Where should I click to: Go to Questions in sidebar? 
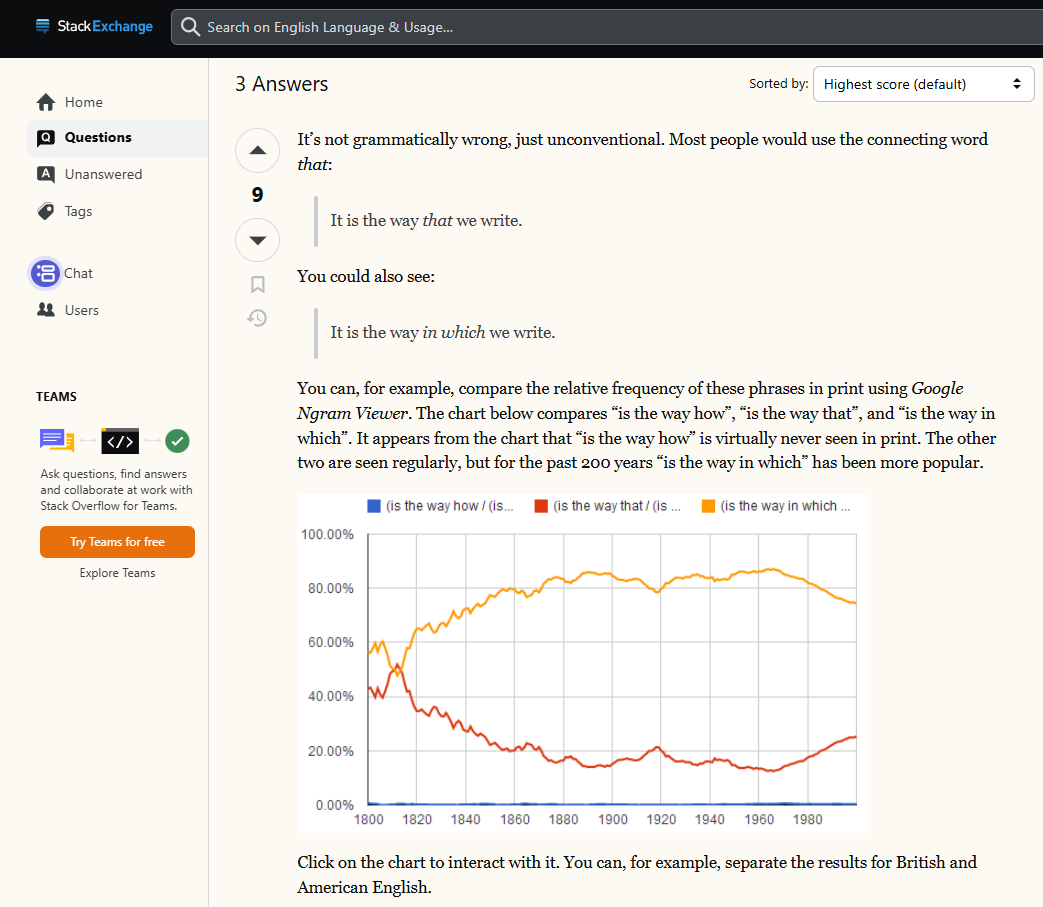click(x=98, y=138)
